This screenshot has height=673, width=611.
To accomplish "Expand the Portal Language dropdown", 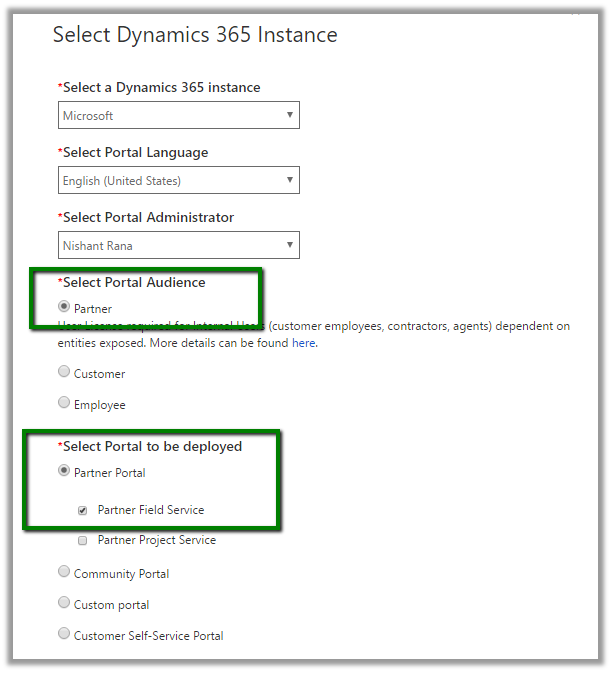I will point(178,181).
